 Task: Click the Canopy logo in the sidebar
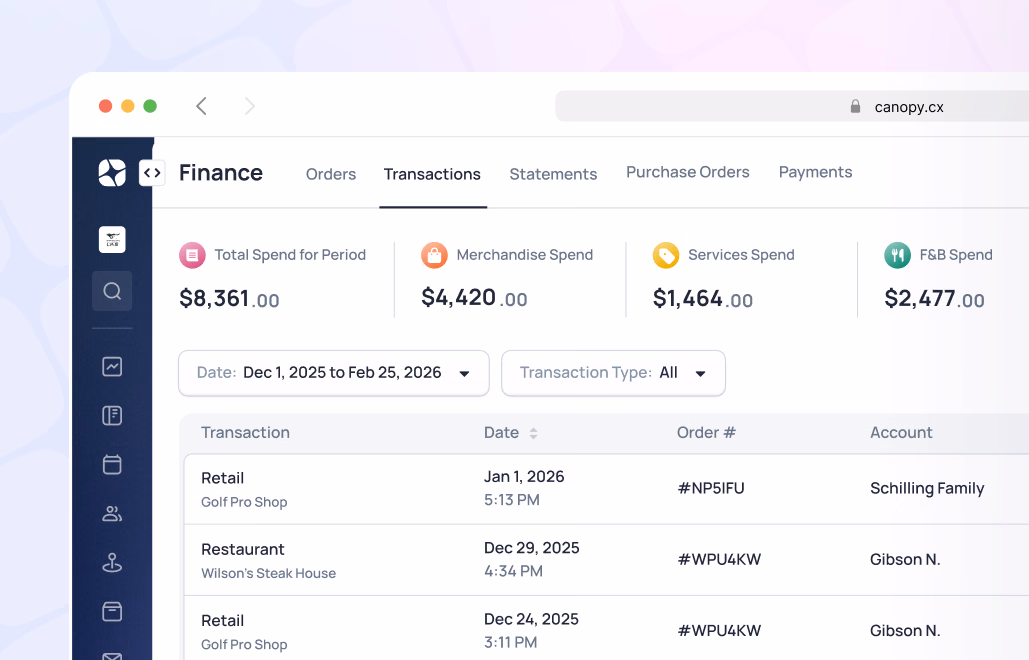(112, 173)
